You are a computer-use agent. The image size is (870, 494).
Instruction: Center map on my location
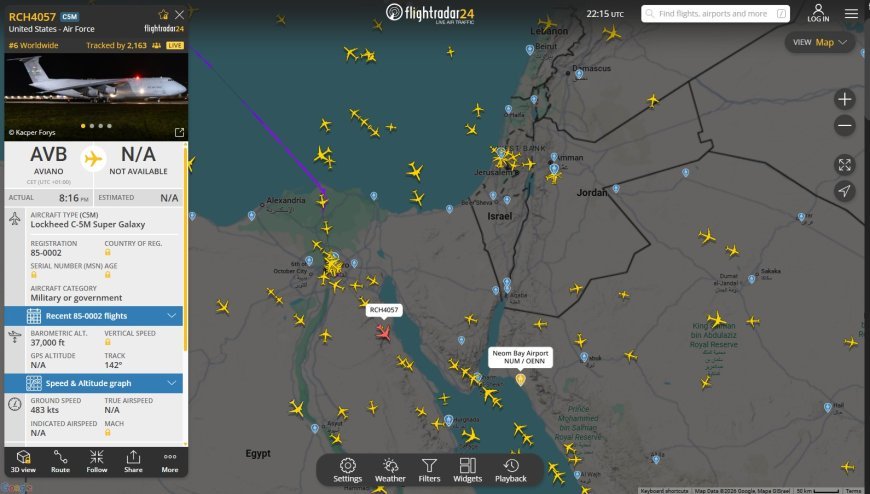pyautogui.click(x=844, y=191)
